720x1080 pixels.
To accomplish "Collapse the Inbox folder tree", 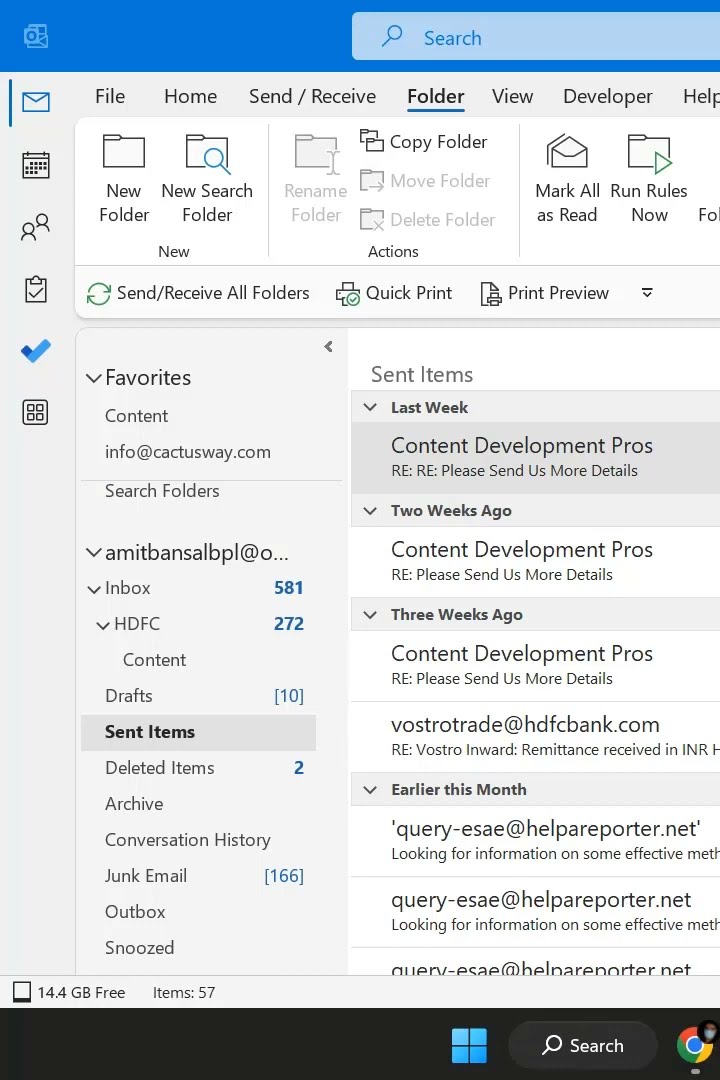I will [x=94, y=589].
